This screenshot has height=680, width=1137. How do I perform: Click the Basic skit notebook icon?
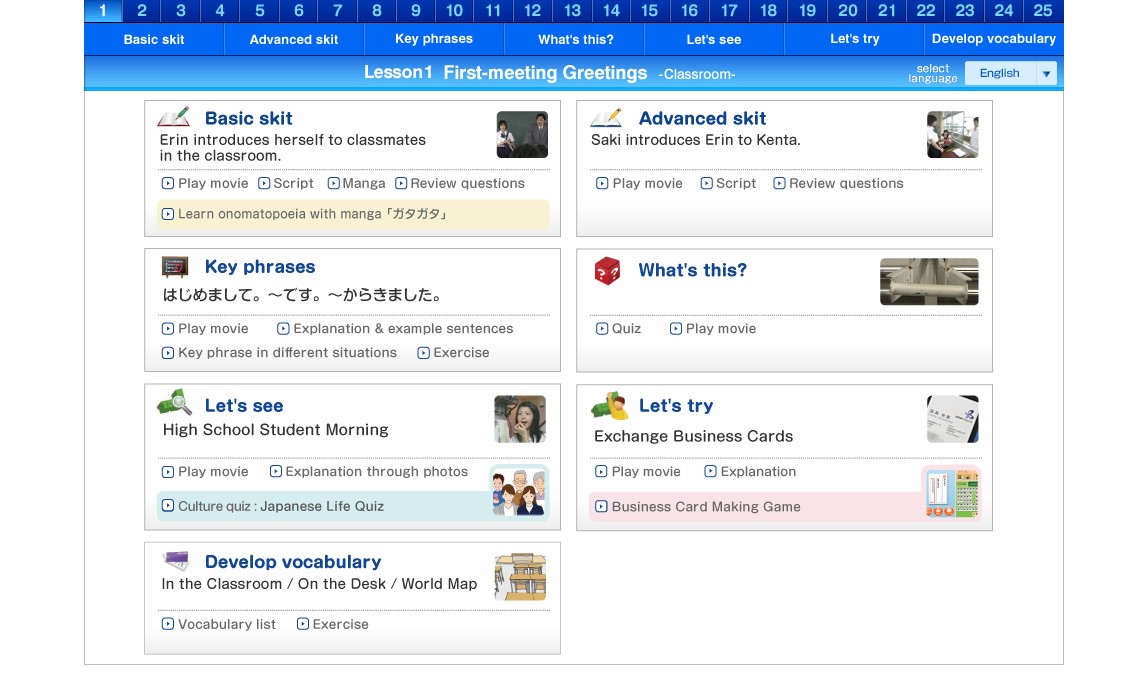(174, 117)
